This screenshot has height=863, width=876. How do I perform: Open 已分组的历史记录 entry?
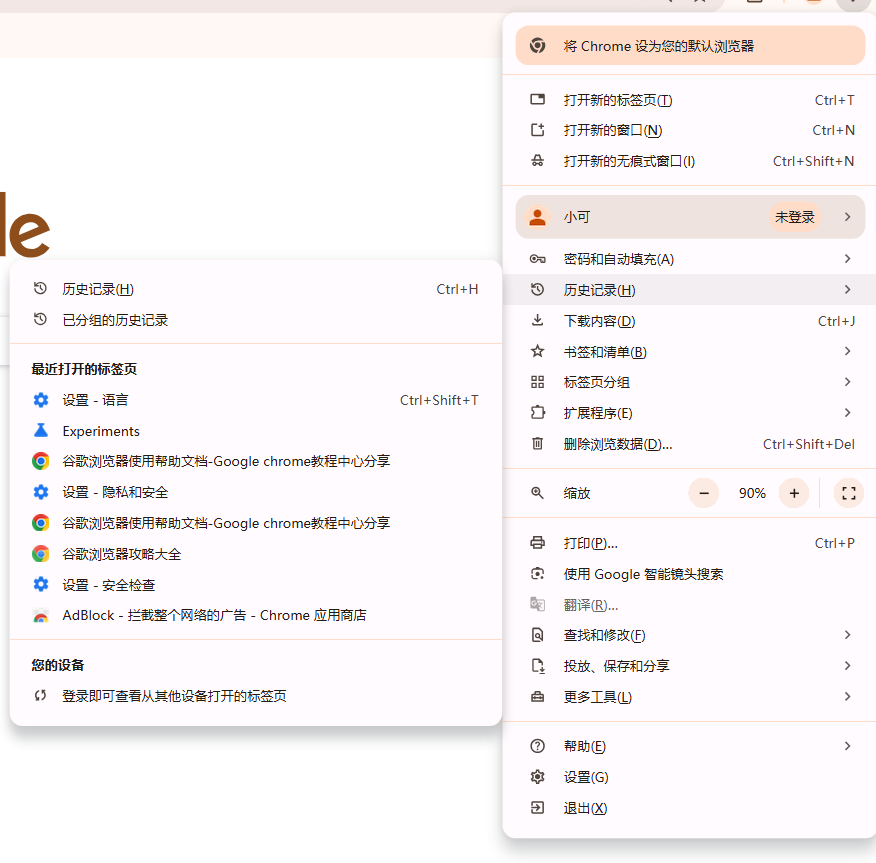click(256, 320)
